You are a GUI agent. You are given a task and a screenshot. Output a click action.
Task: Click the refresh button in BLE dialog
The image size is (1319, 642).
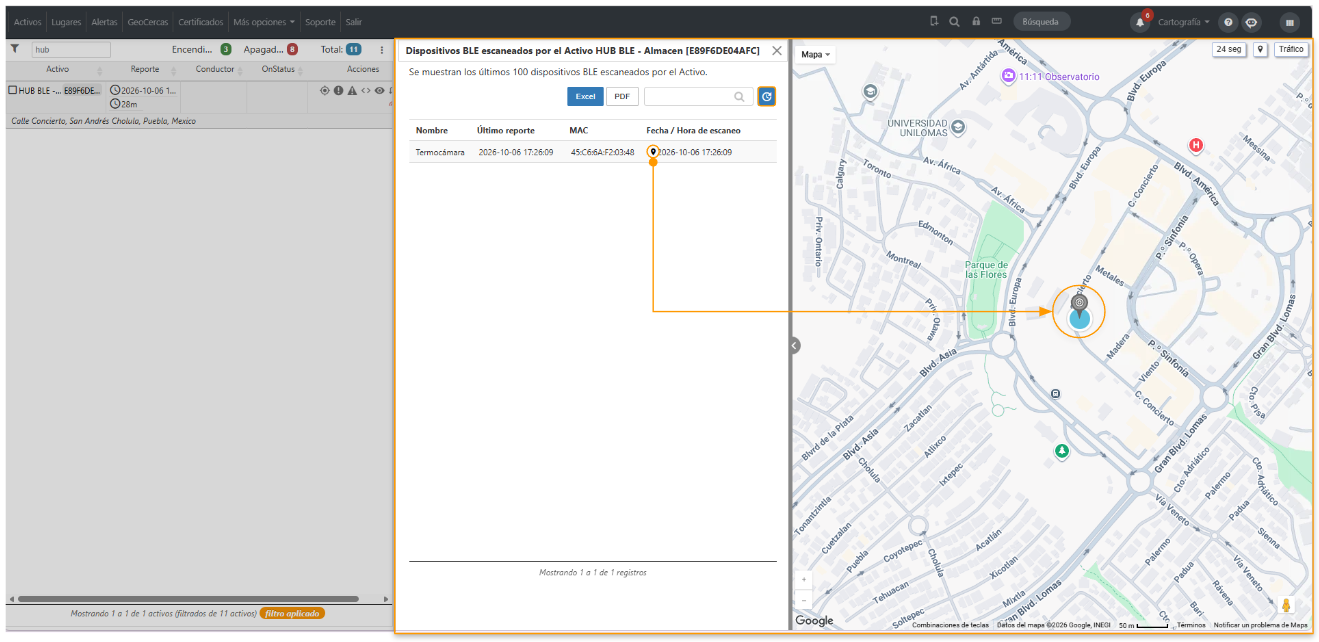[767, 96]
